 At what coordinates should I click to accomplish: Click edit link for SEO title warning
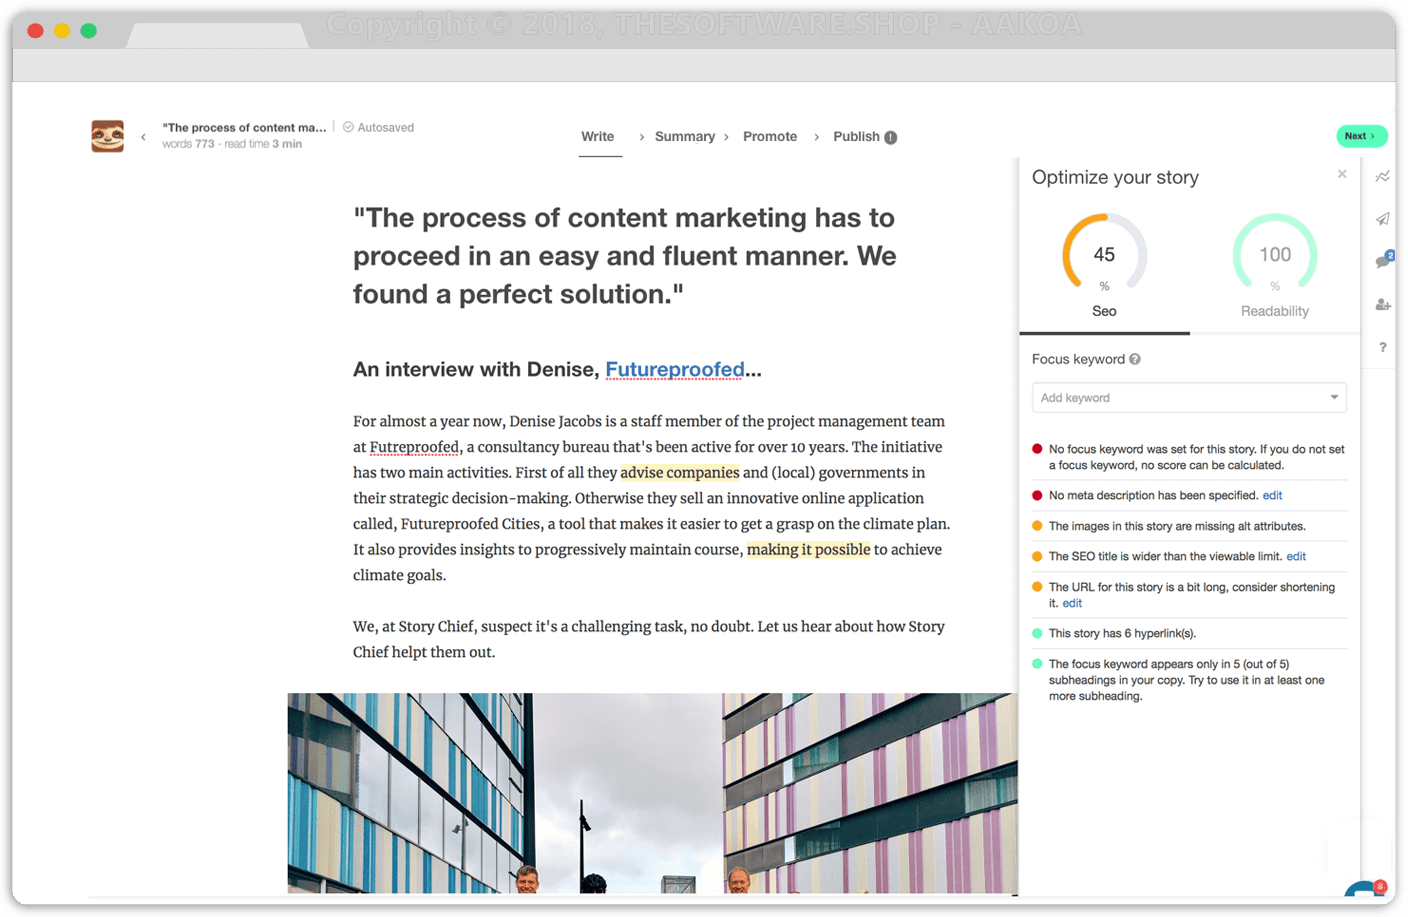tap(1296, 556)
